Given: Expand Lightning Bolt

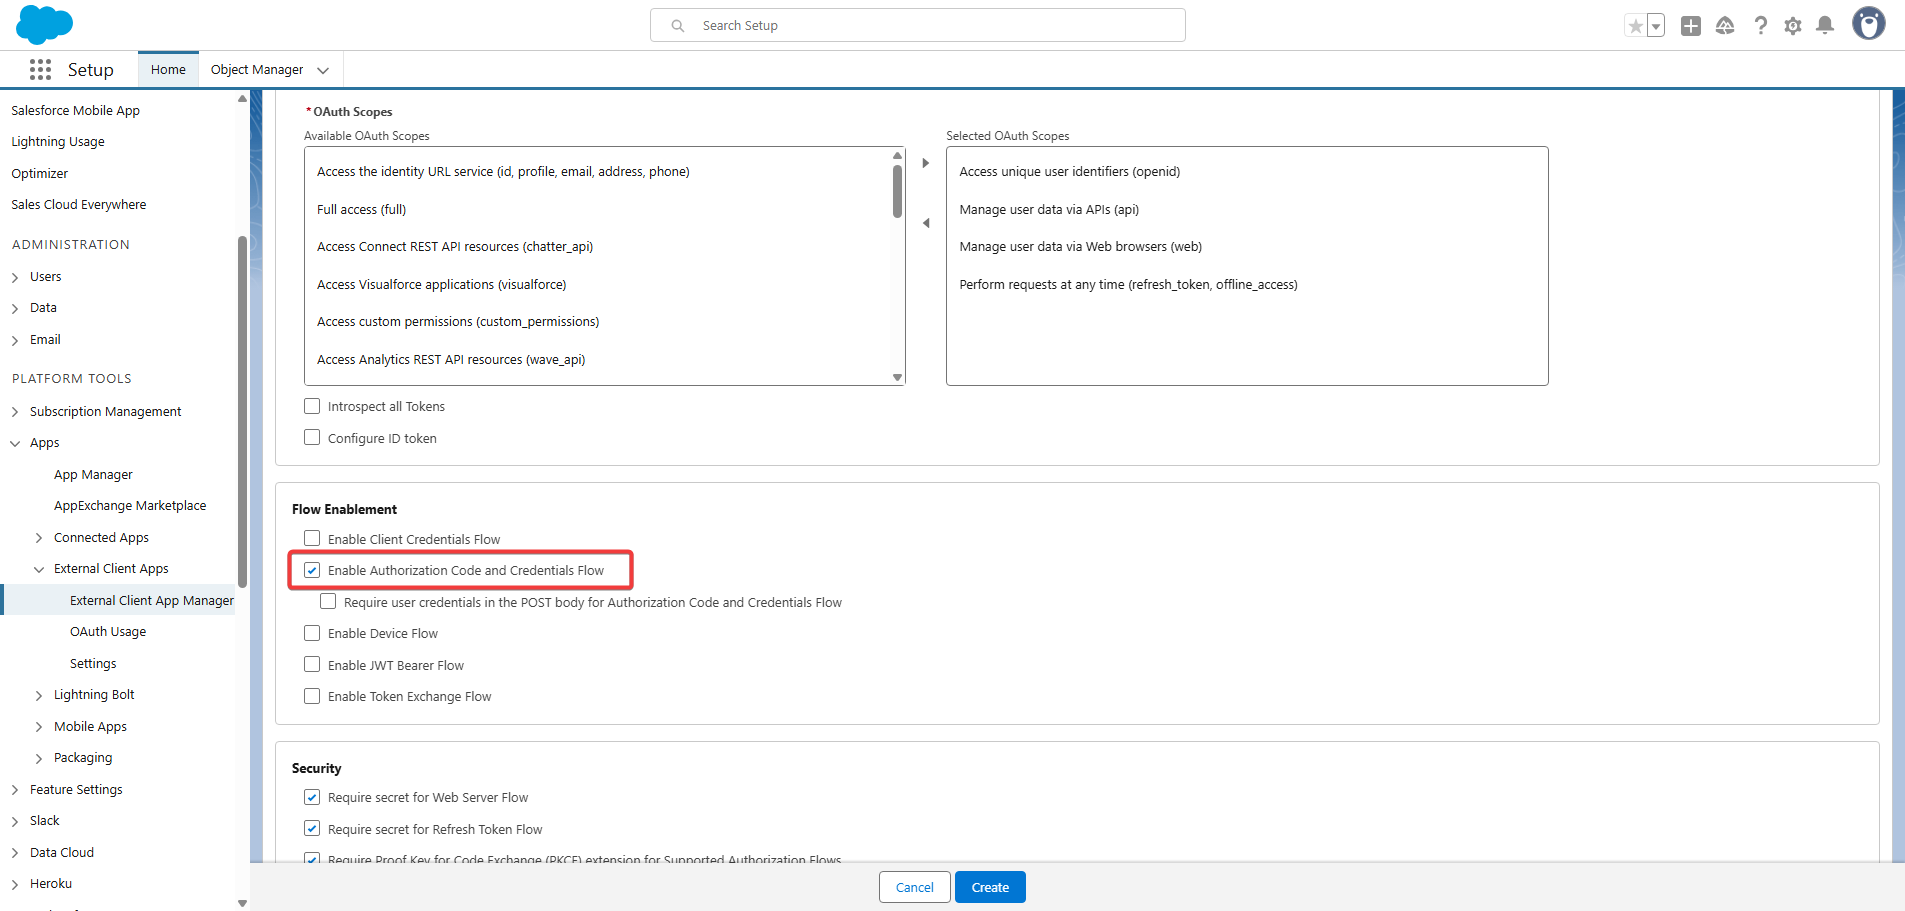Looking at the screenshot, I should coord(39,695).
